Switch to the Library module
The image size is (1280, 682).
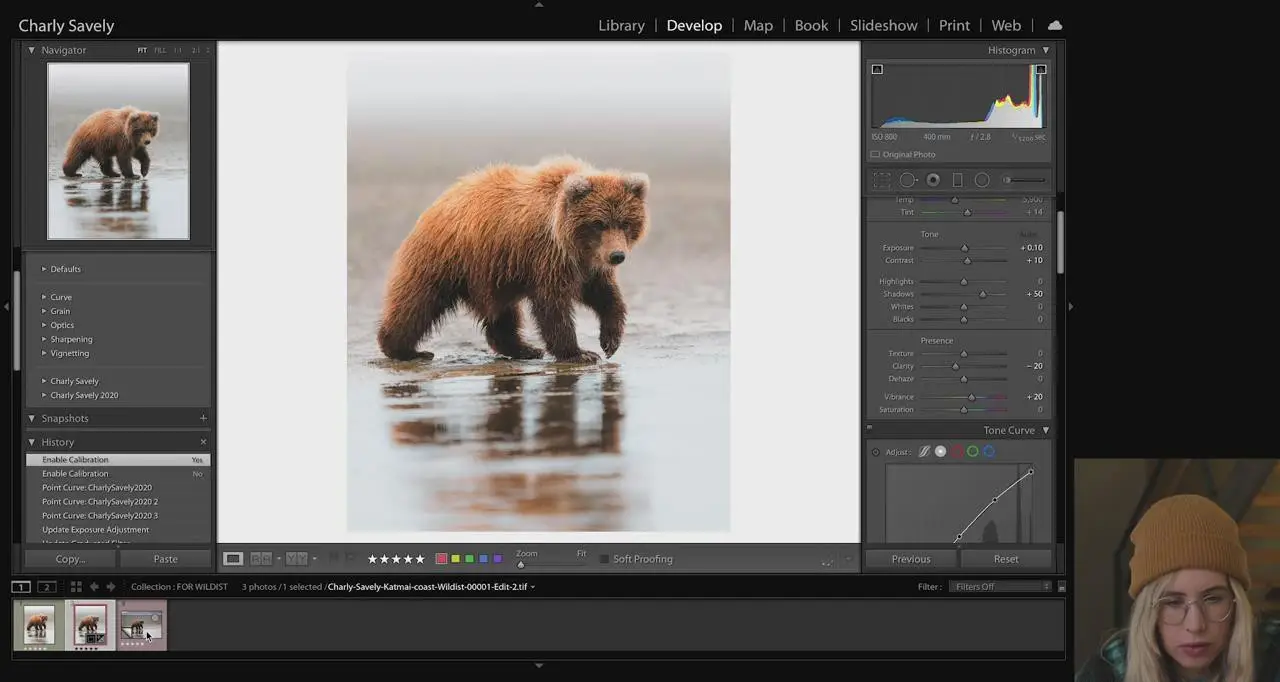[621, 25]
